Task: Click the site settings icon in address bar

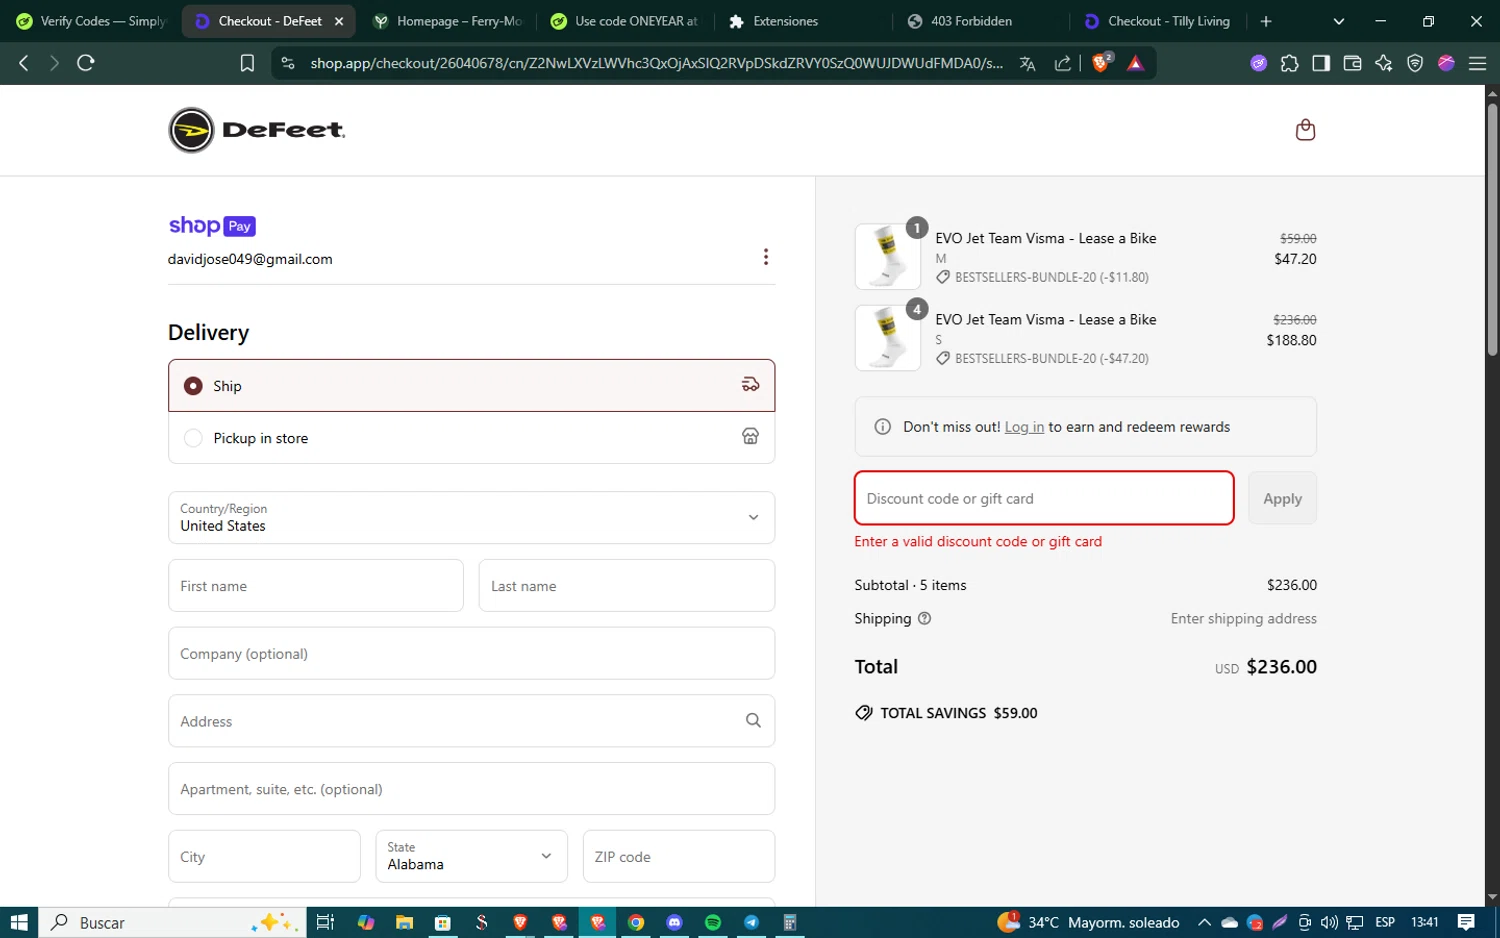Action: (288, 63)
